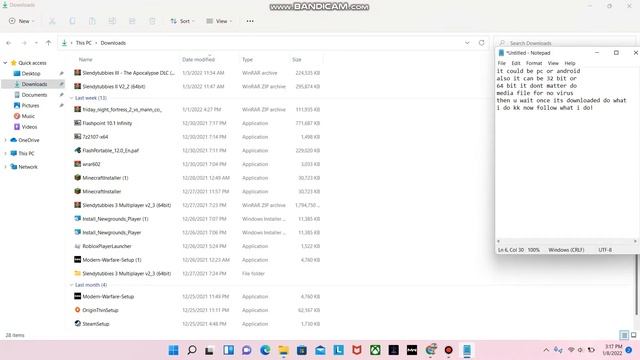Open Task View on the taskbar
The height and width of the screenshot is (360, 640).
click(x=210, y=350)
